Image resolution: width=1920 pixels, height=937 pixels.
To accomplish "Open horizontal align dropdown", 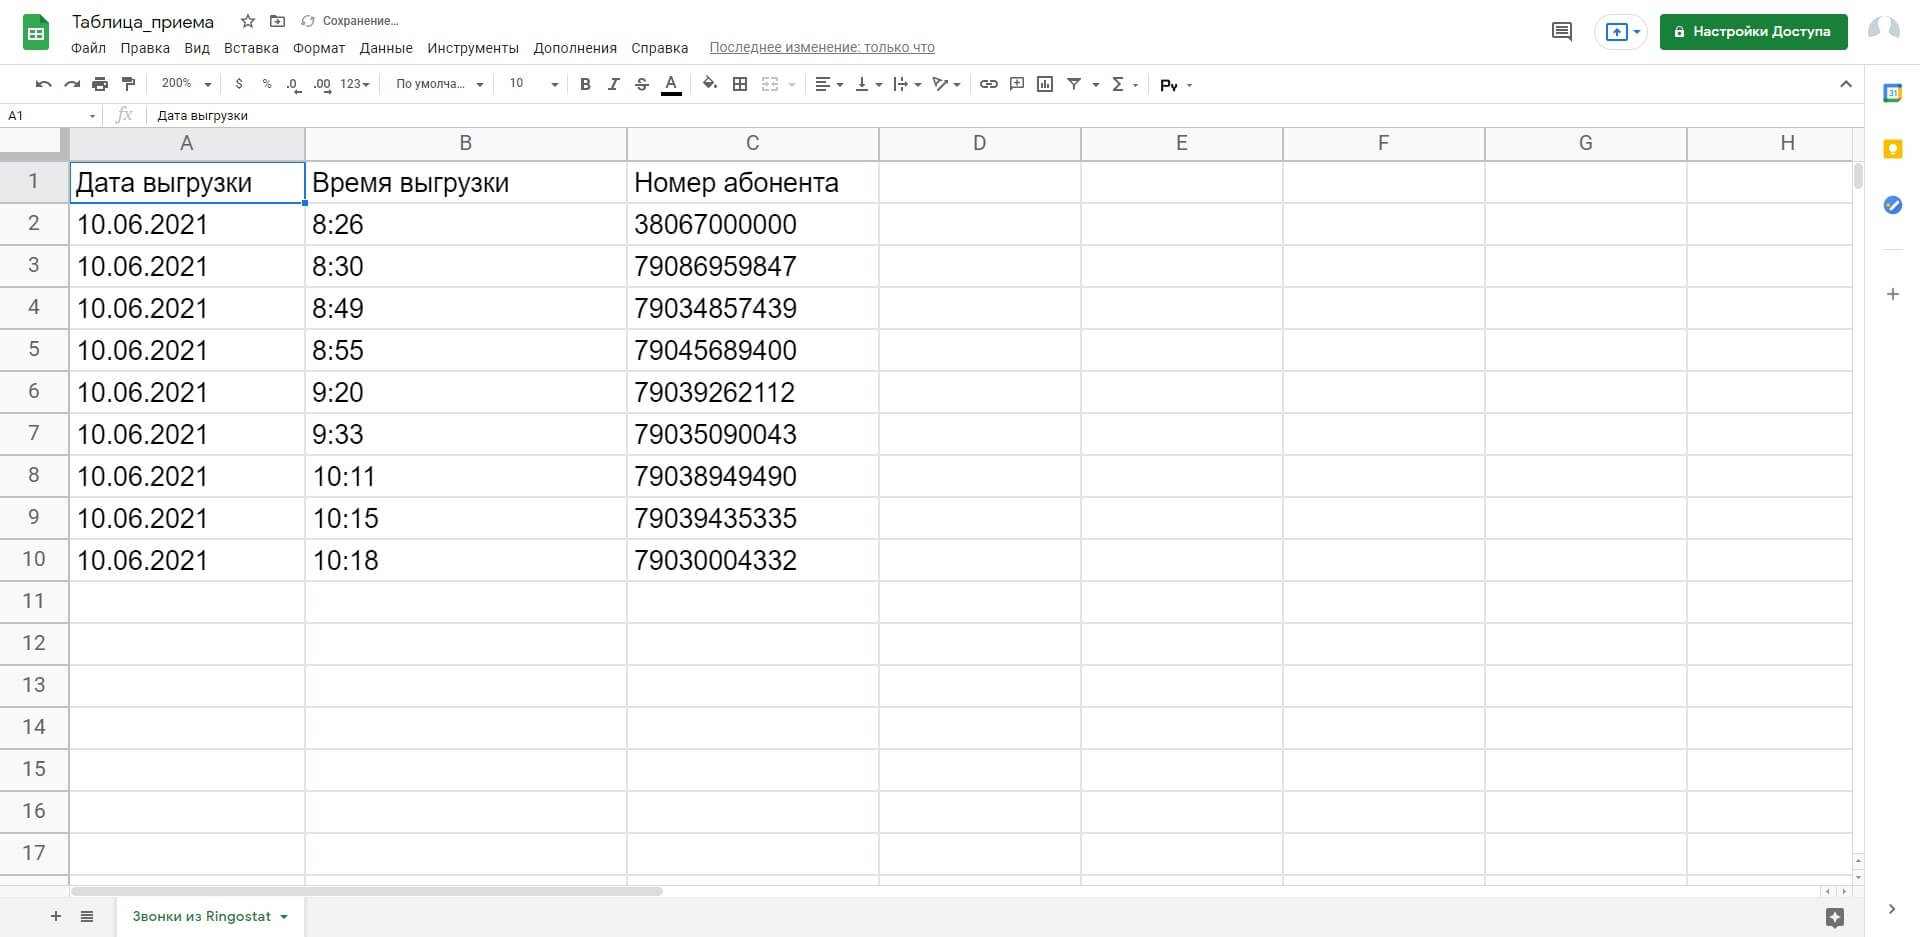I will (829, 84).
